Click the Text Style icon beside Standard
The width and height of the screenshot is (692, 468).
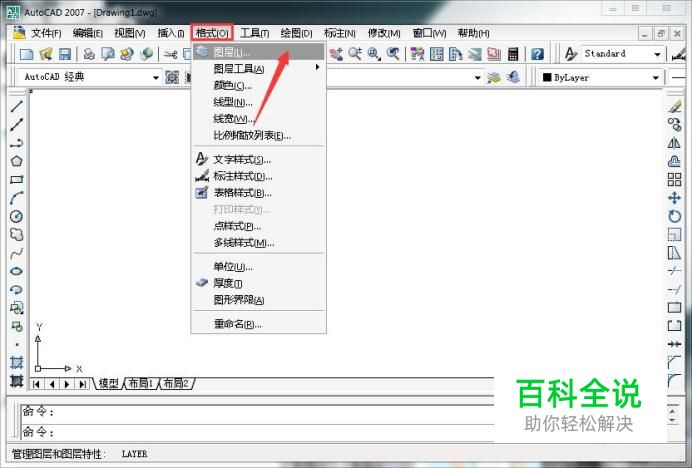click(x=571, y=54)
